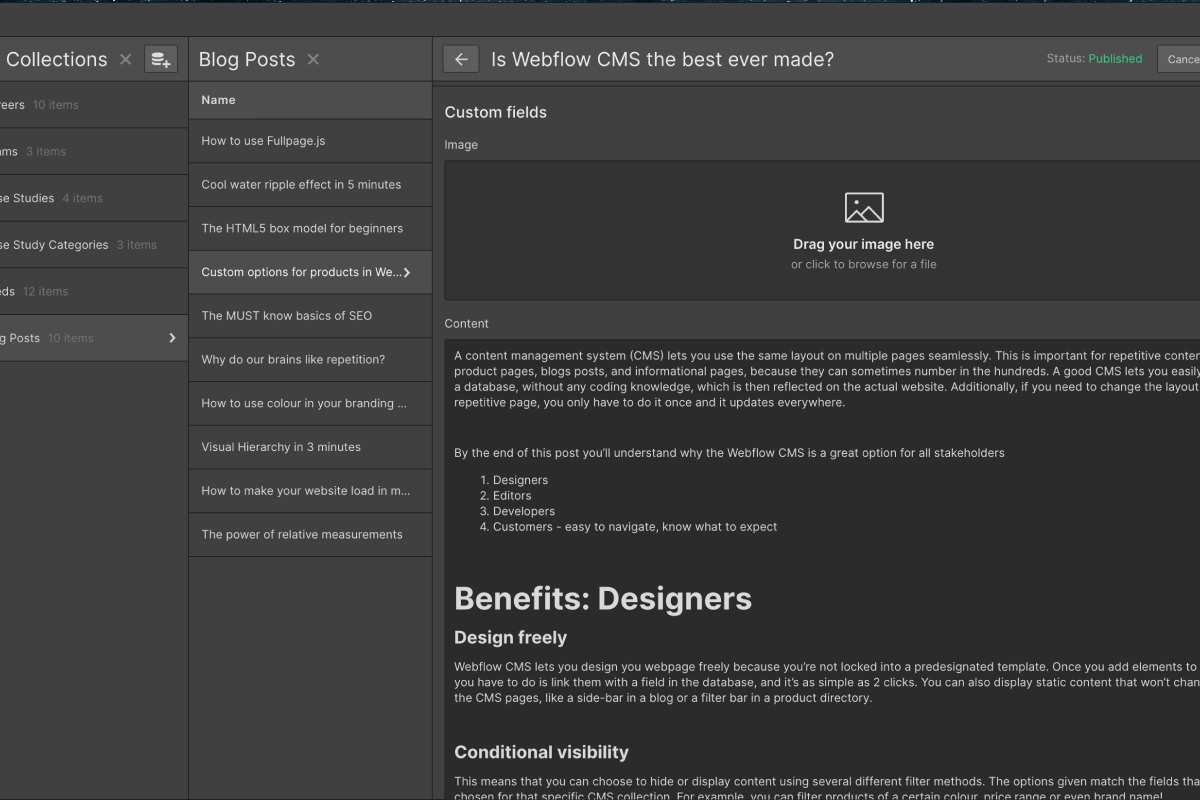Open 'How to make your website load' post

310,491
